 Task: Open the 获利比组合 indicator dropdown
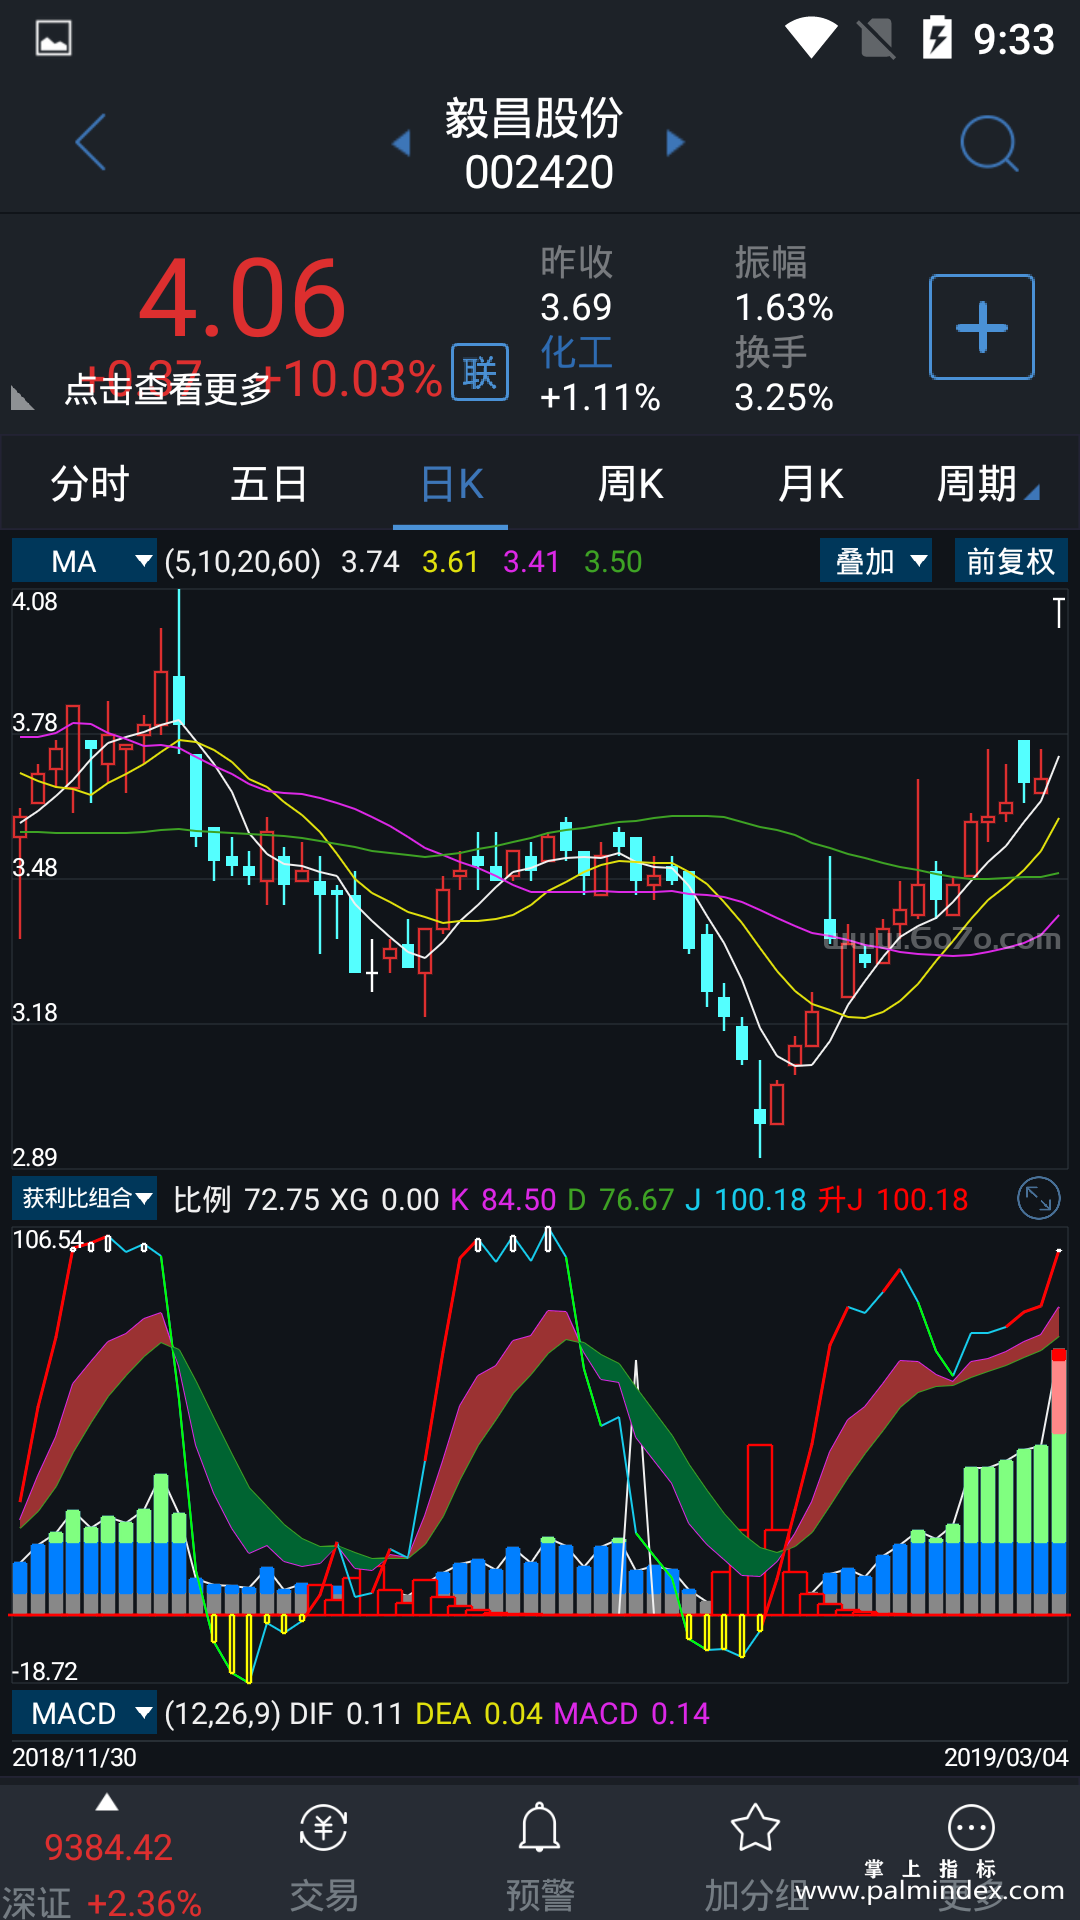(x=85, y=1198)
